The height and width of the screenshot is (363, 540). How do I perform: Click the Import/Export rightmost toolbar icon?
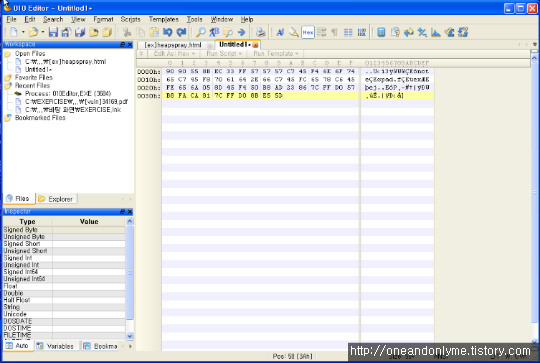pos(463,32)
